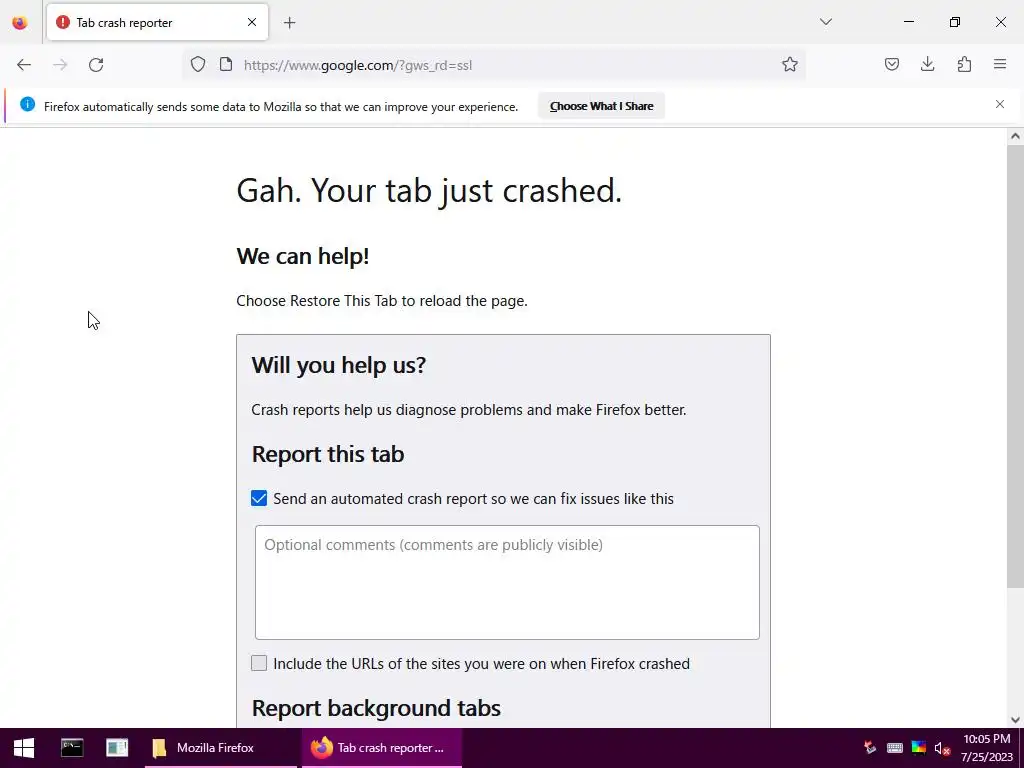1024x768 pixels.
Task: Click the info icon in notification bar
Action: 27,104
